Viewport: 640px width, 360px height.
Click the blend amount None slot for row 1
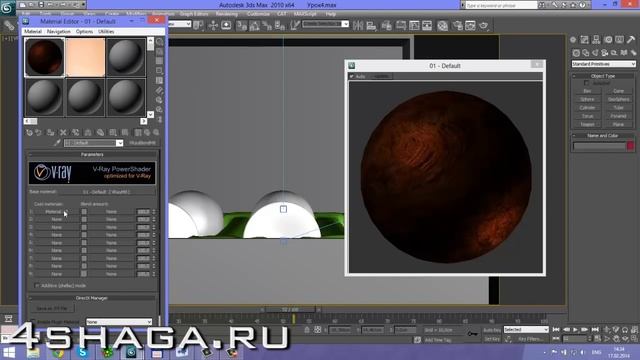[x=111, y=212]
